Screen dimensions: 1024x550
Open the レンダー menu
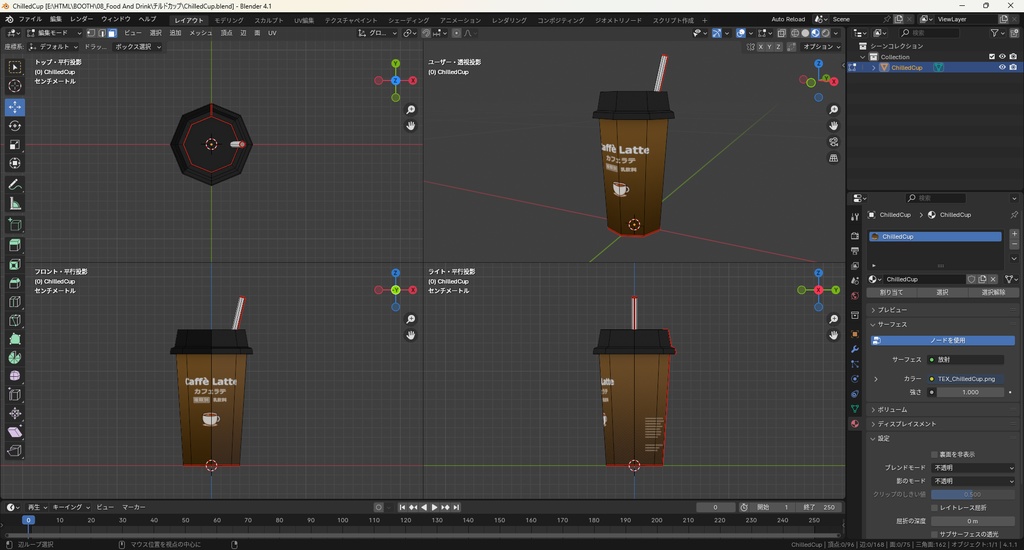pyautogui.click(x=81, y=19)
